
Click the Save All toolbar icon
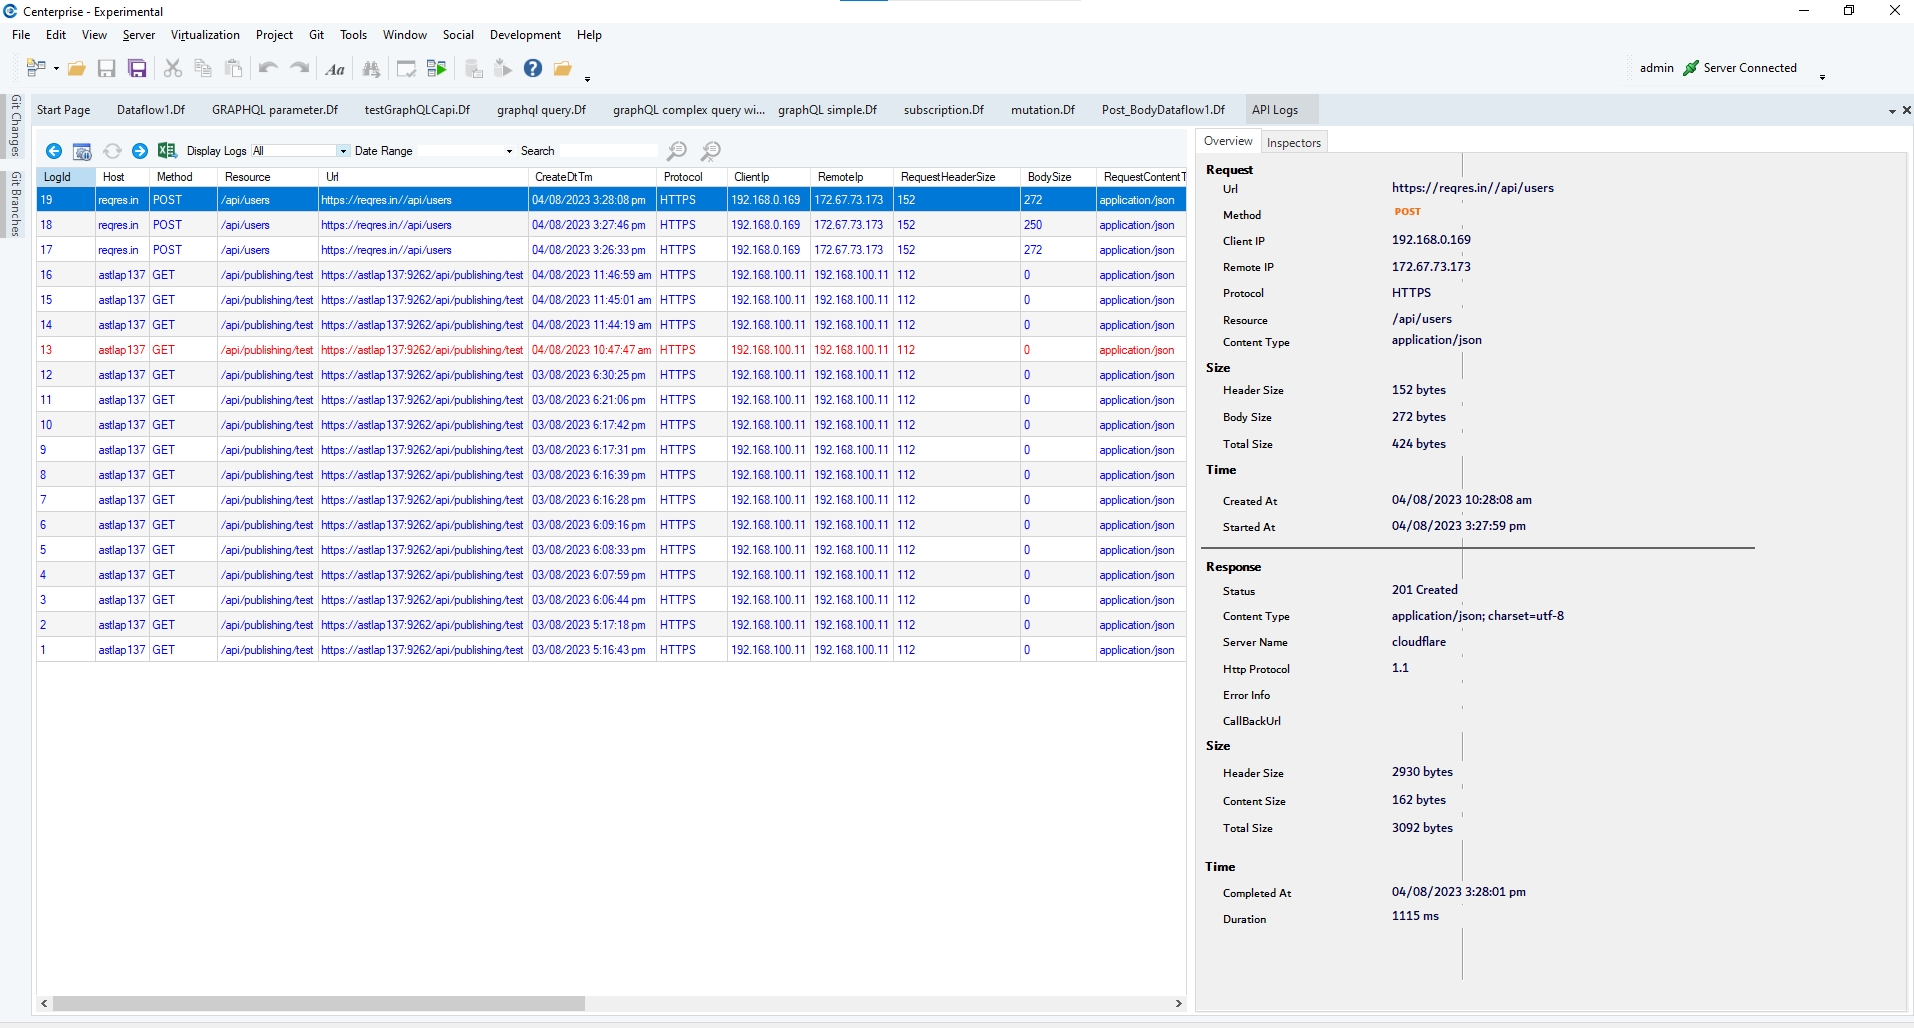[137, 69]
